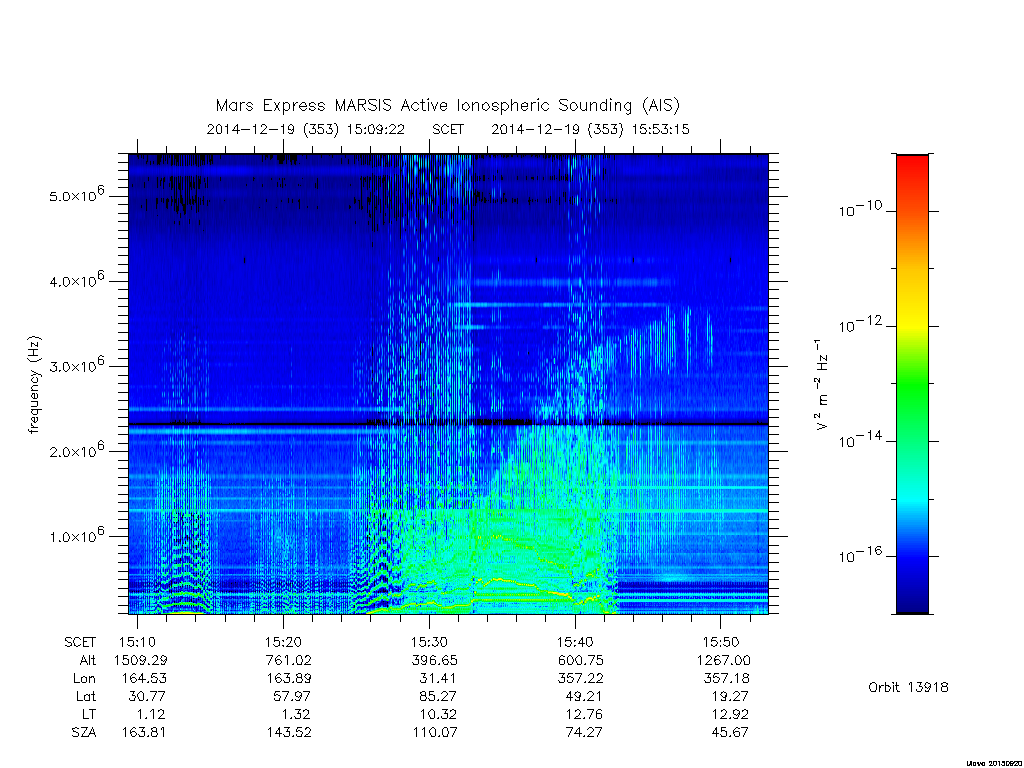The height and width of the screenshot is (768, 1024).
Task: Click the black horizontal band near 2.3 MHz
Action: [448, 424]
